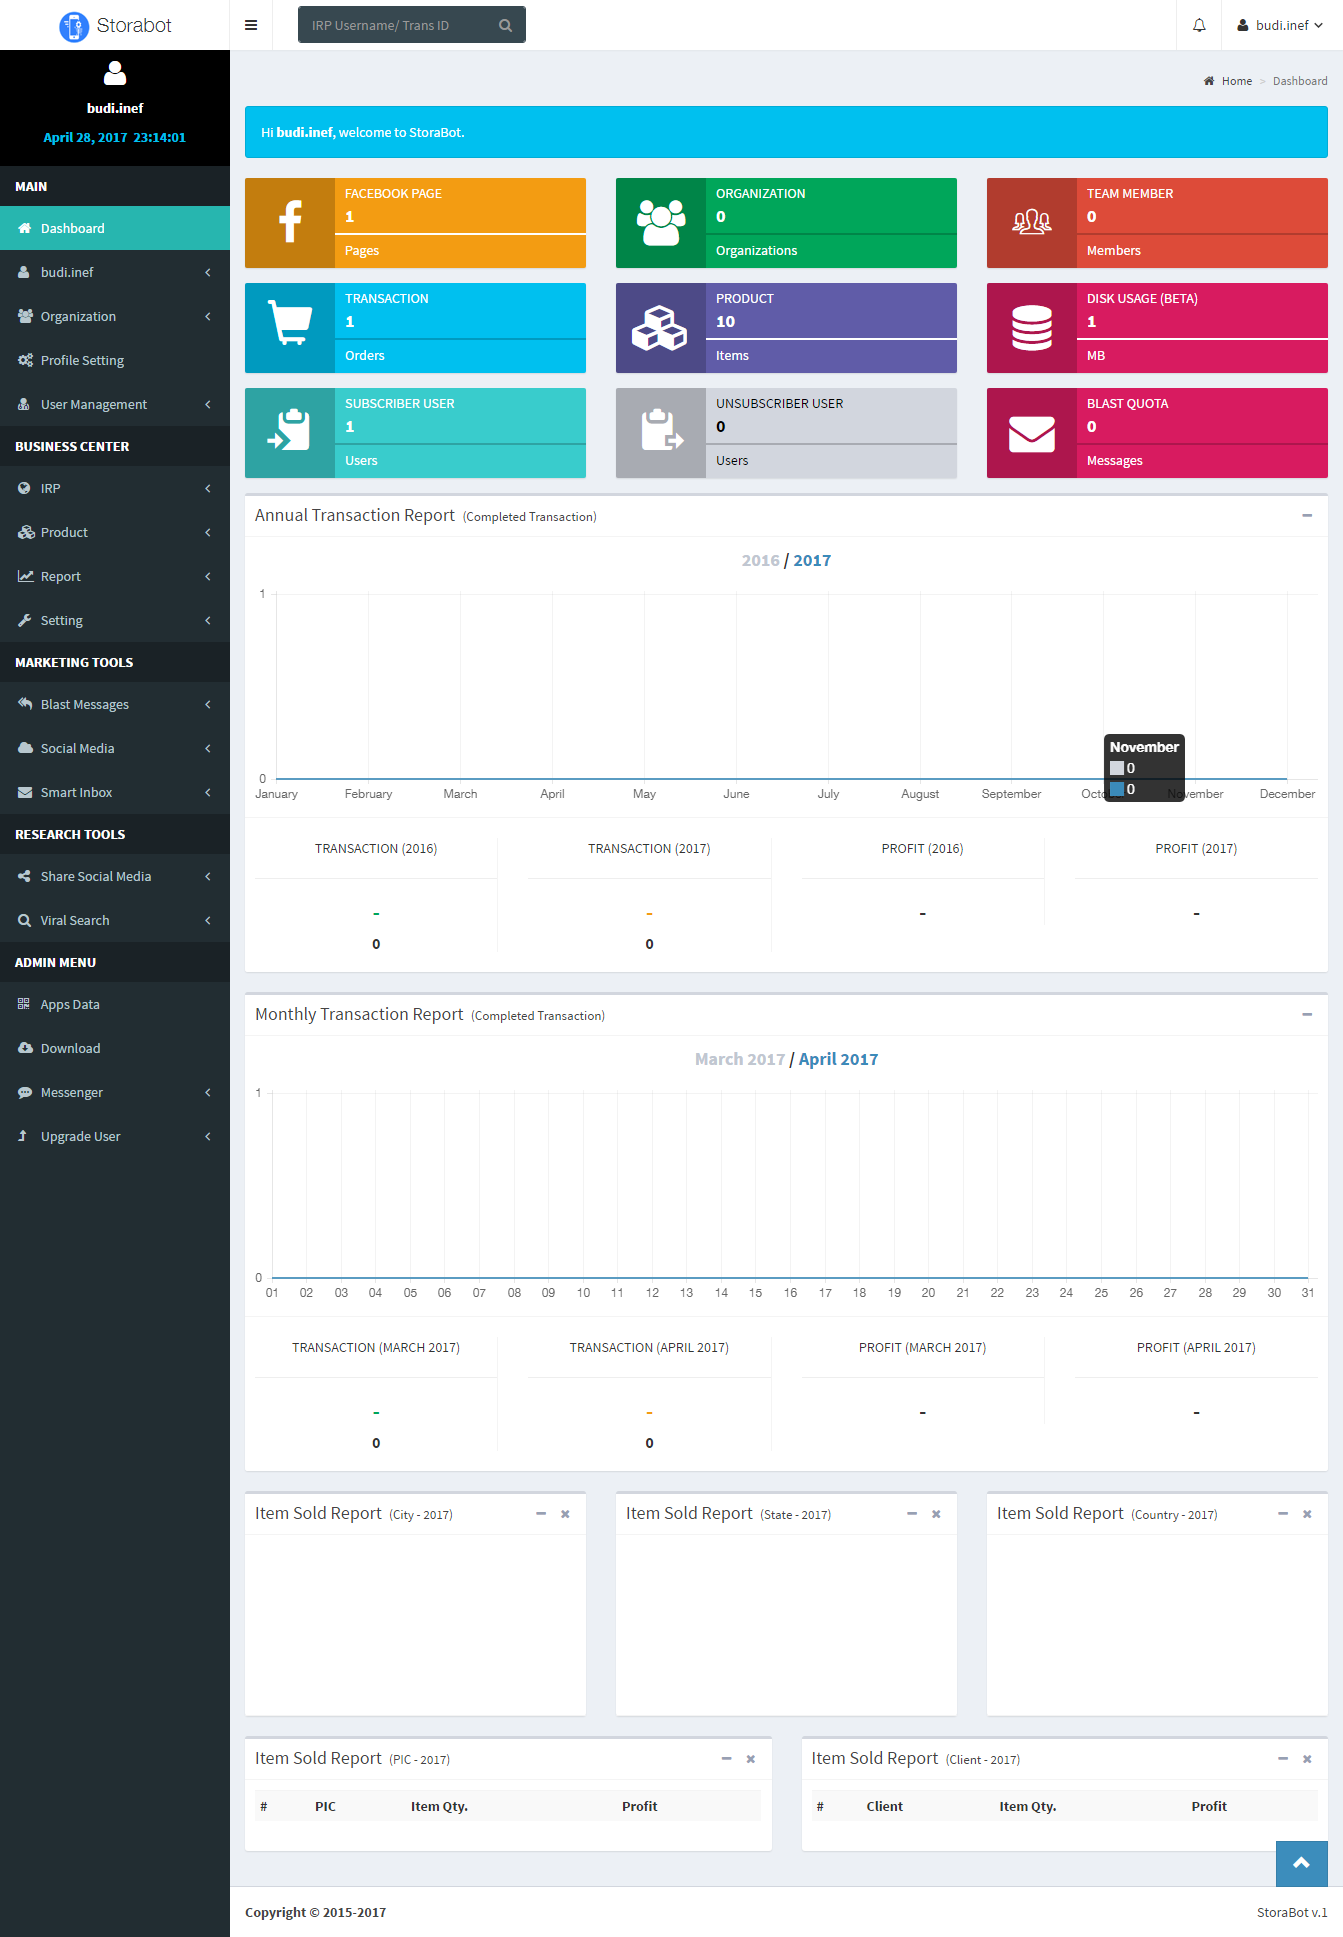Click the Download cloud icon
1343x1937 pixels.
point(25,1048)
